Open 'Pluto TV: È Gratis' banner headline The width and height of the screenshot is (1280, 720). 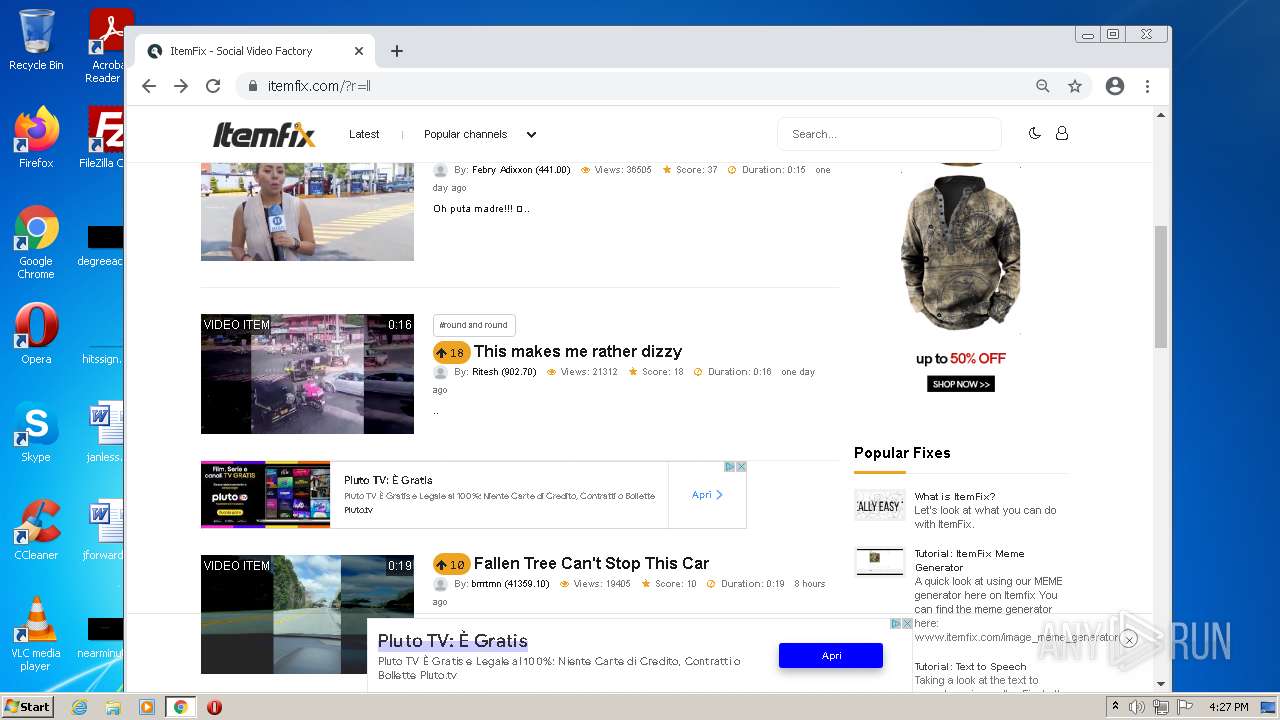pos(453,641)
